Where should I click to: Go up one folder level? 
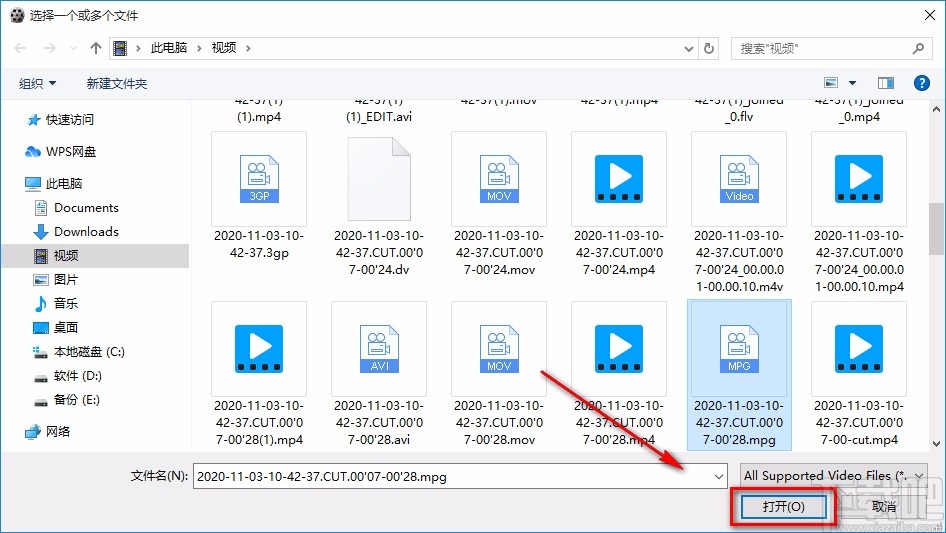pos(95,48)
